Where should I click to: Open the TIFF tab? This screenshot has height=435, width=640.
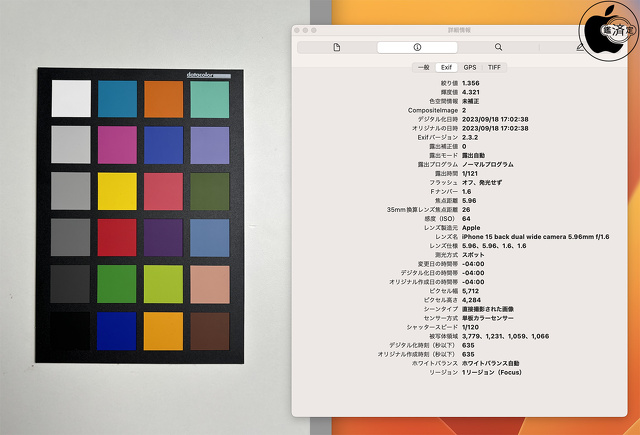click(494, 67)
